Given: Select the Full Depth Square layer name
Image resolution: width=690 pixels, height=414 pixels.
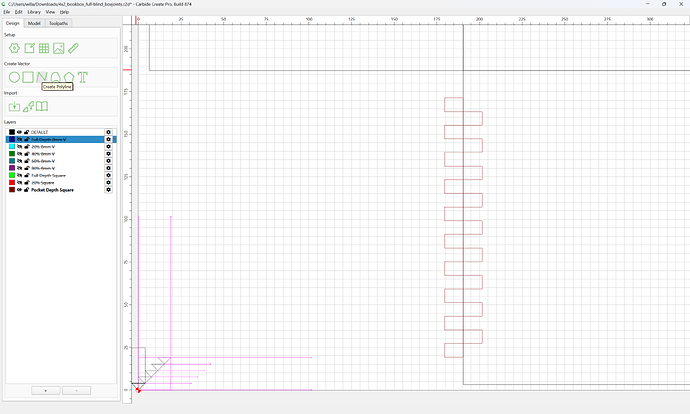Looking at the screenshot, I should click(x=48, y=176).
